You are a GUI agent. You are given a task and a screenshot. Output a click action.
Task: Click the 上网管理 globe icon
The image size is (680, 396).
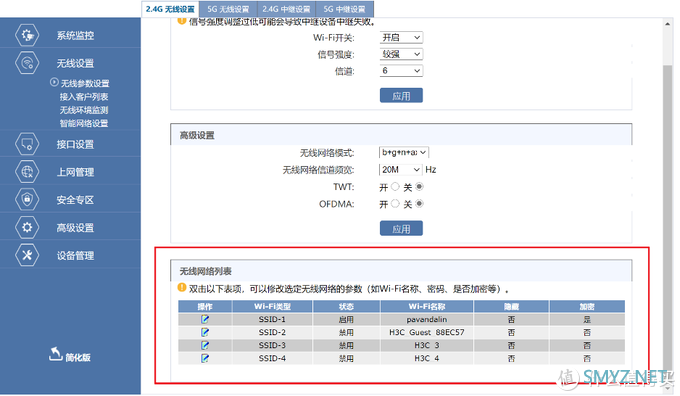coord(27,172)
